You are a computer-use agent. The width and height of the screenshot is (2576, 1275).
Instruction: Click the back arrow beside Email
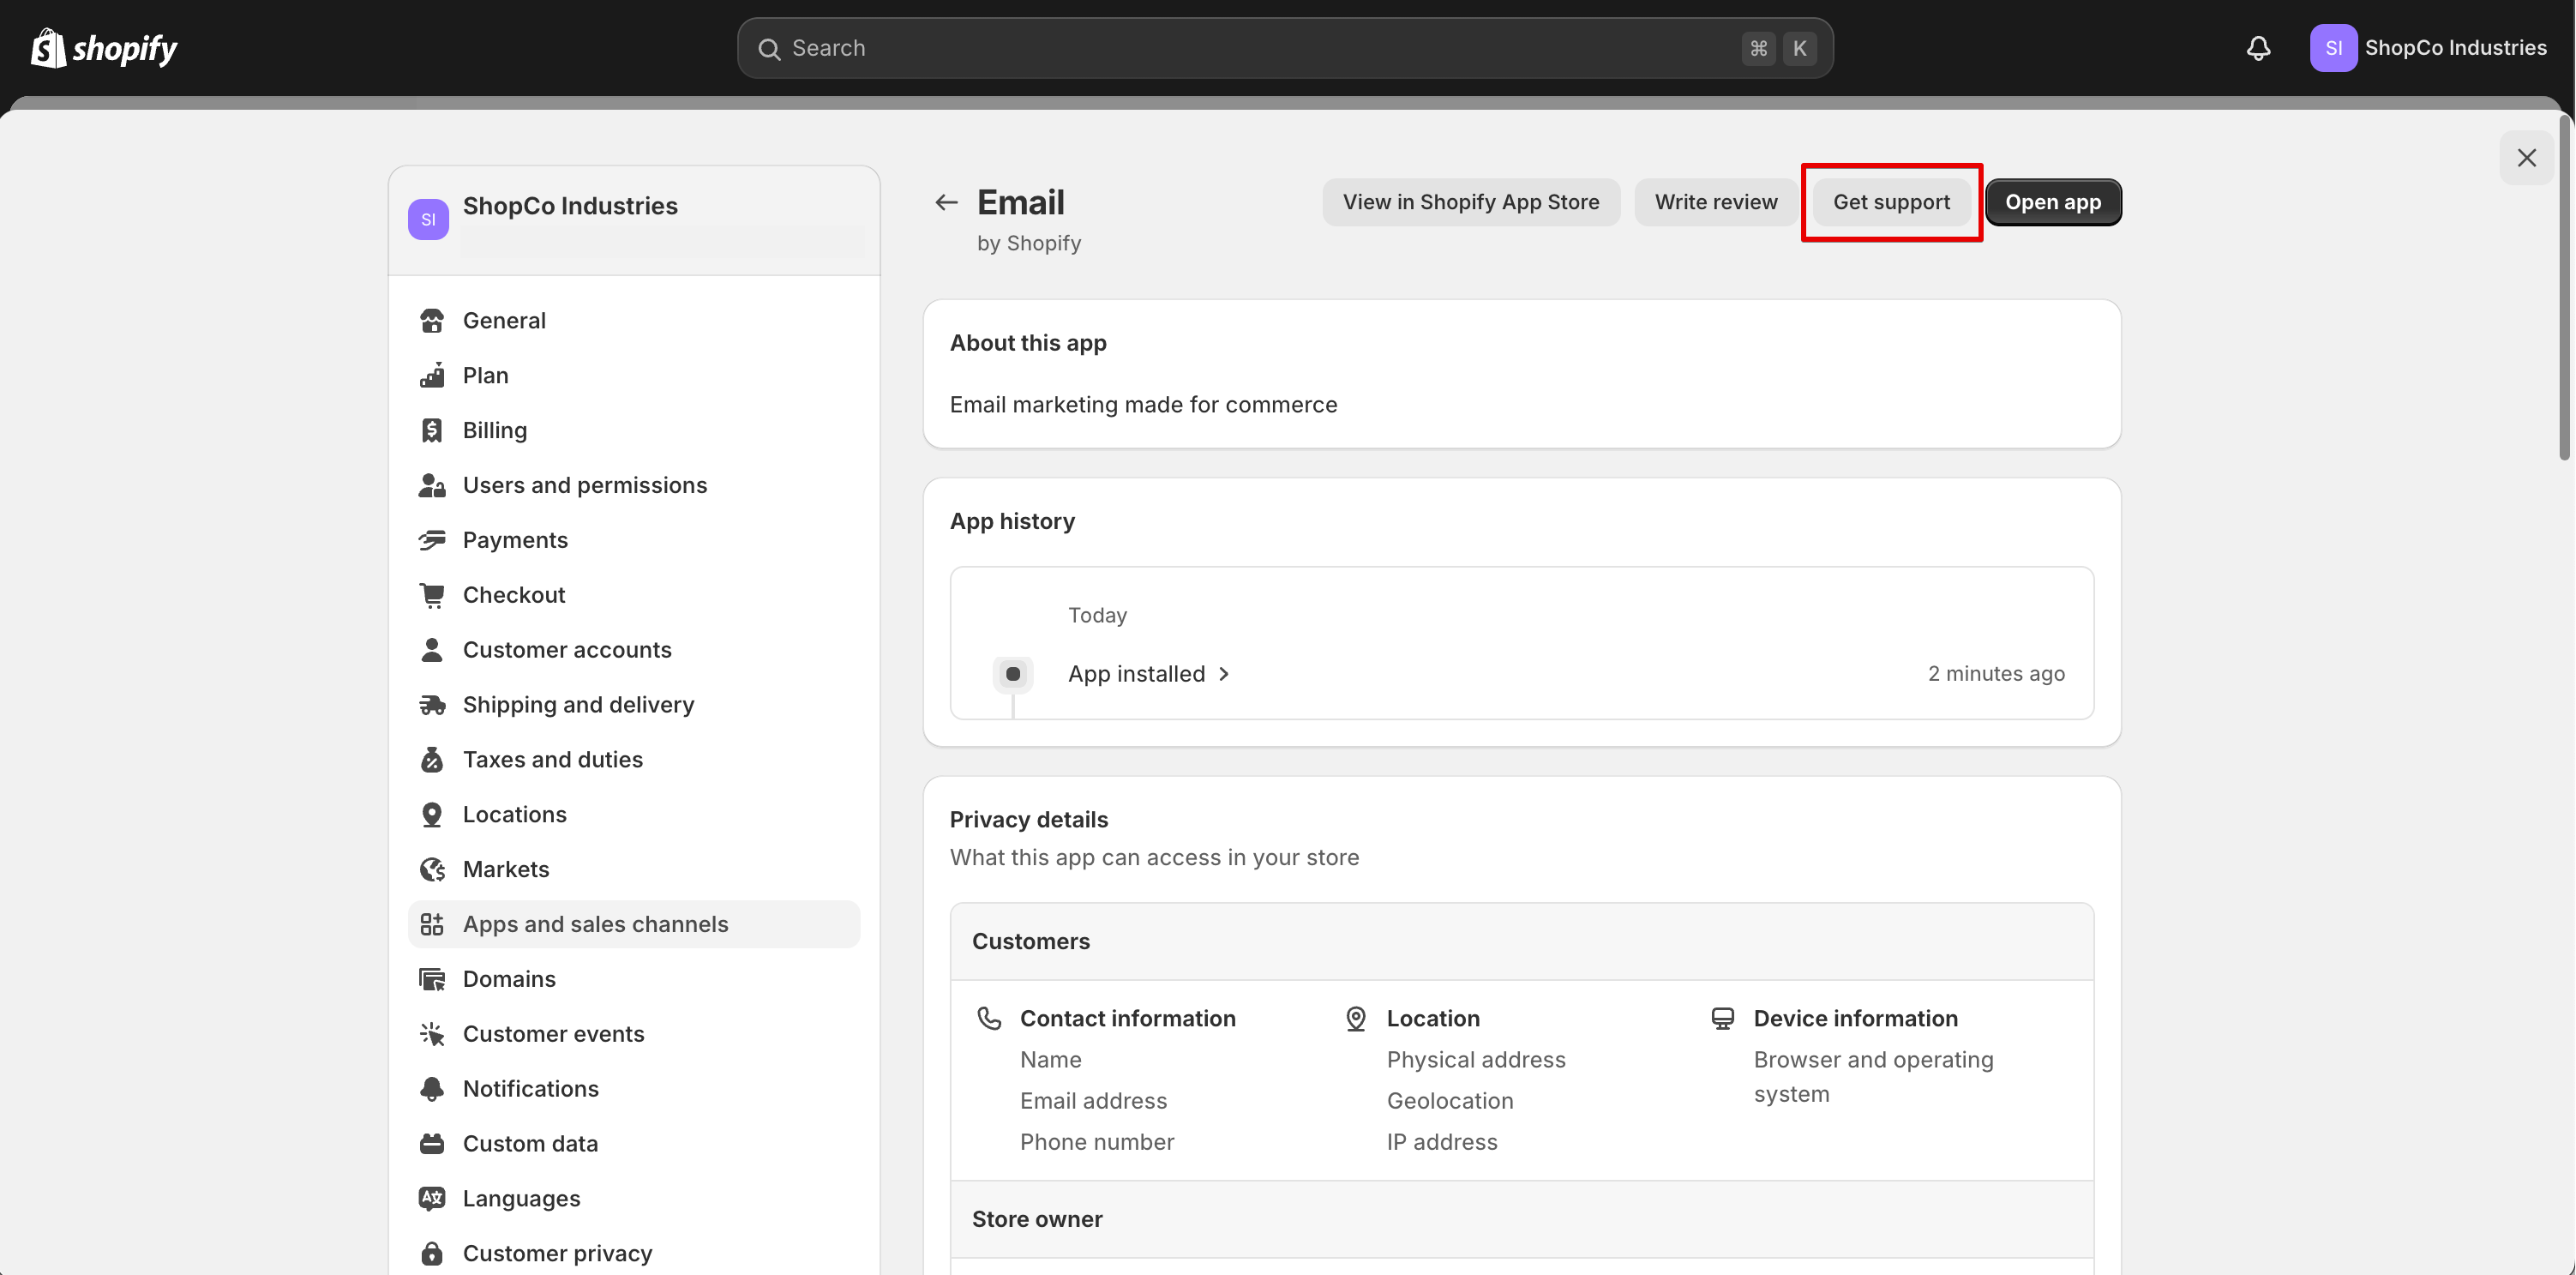click(946, 203)
